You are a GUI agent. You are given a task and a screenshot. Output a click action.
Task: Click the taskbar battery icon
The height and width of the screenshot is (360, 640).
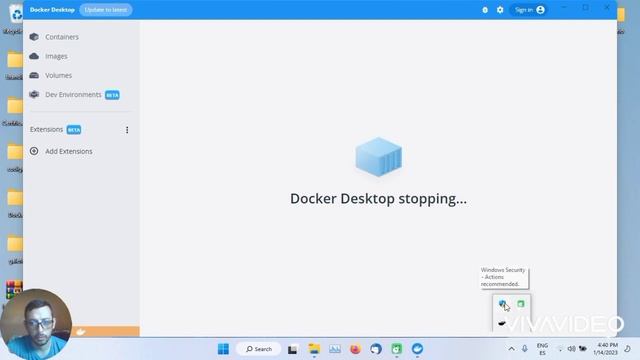point(583,349)
